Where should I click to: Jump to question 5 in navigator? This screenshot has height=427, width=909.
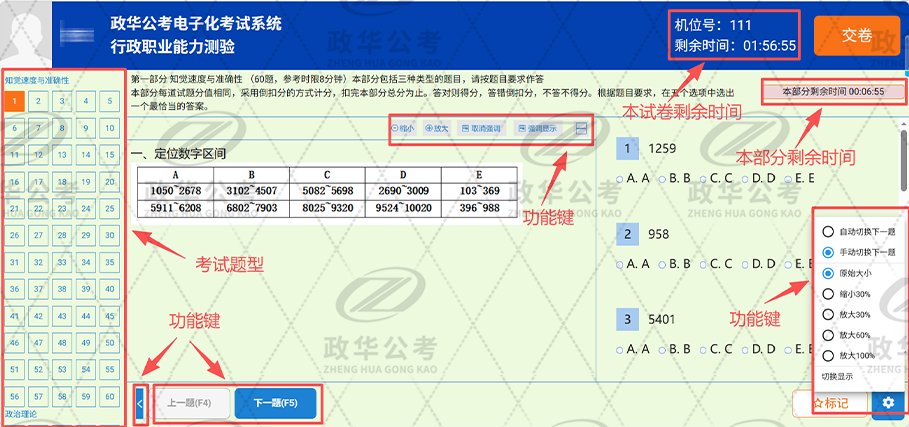click(x=110, y=102)
